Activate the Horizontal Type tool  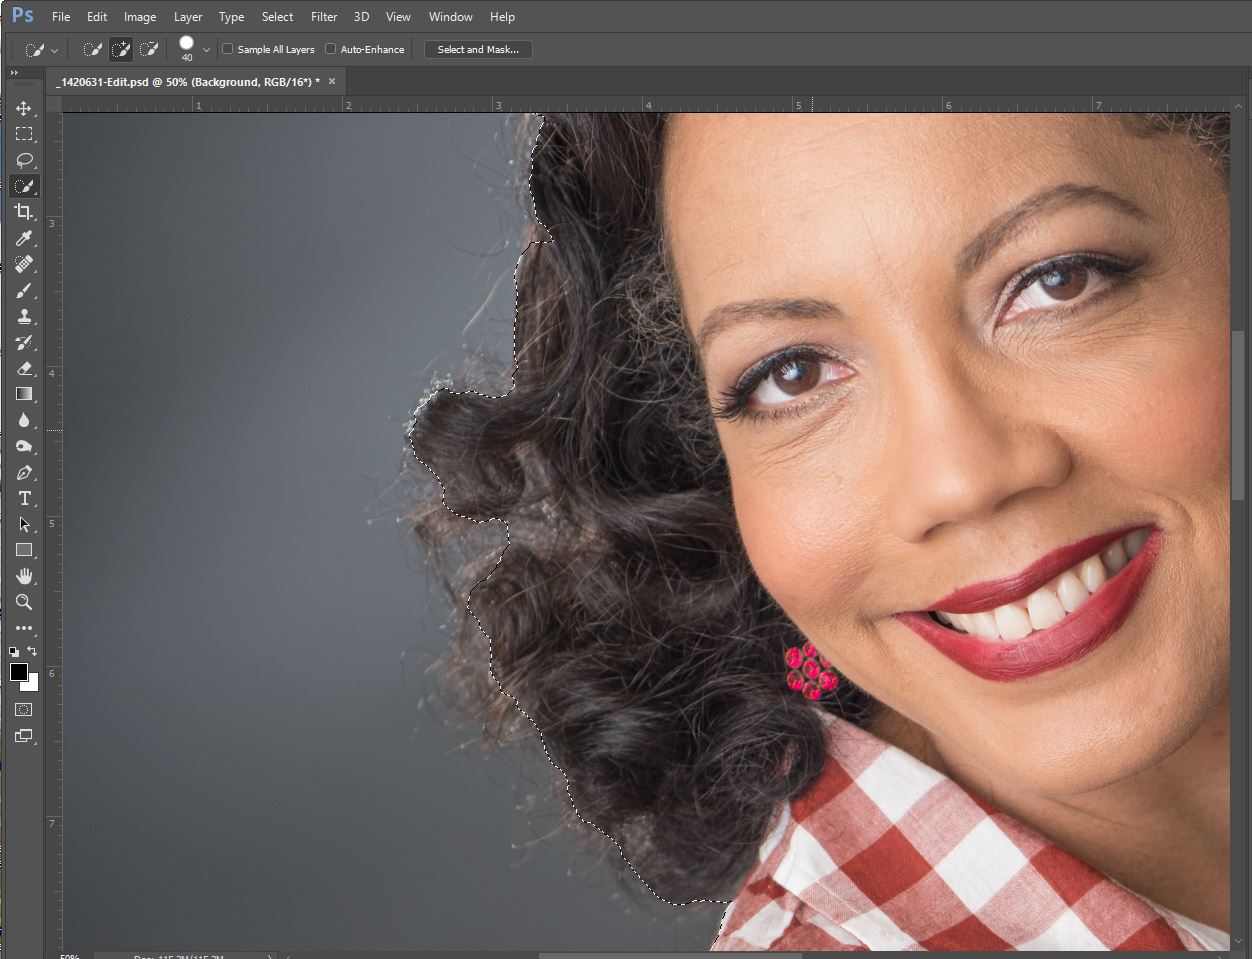pos(25,498)
